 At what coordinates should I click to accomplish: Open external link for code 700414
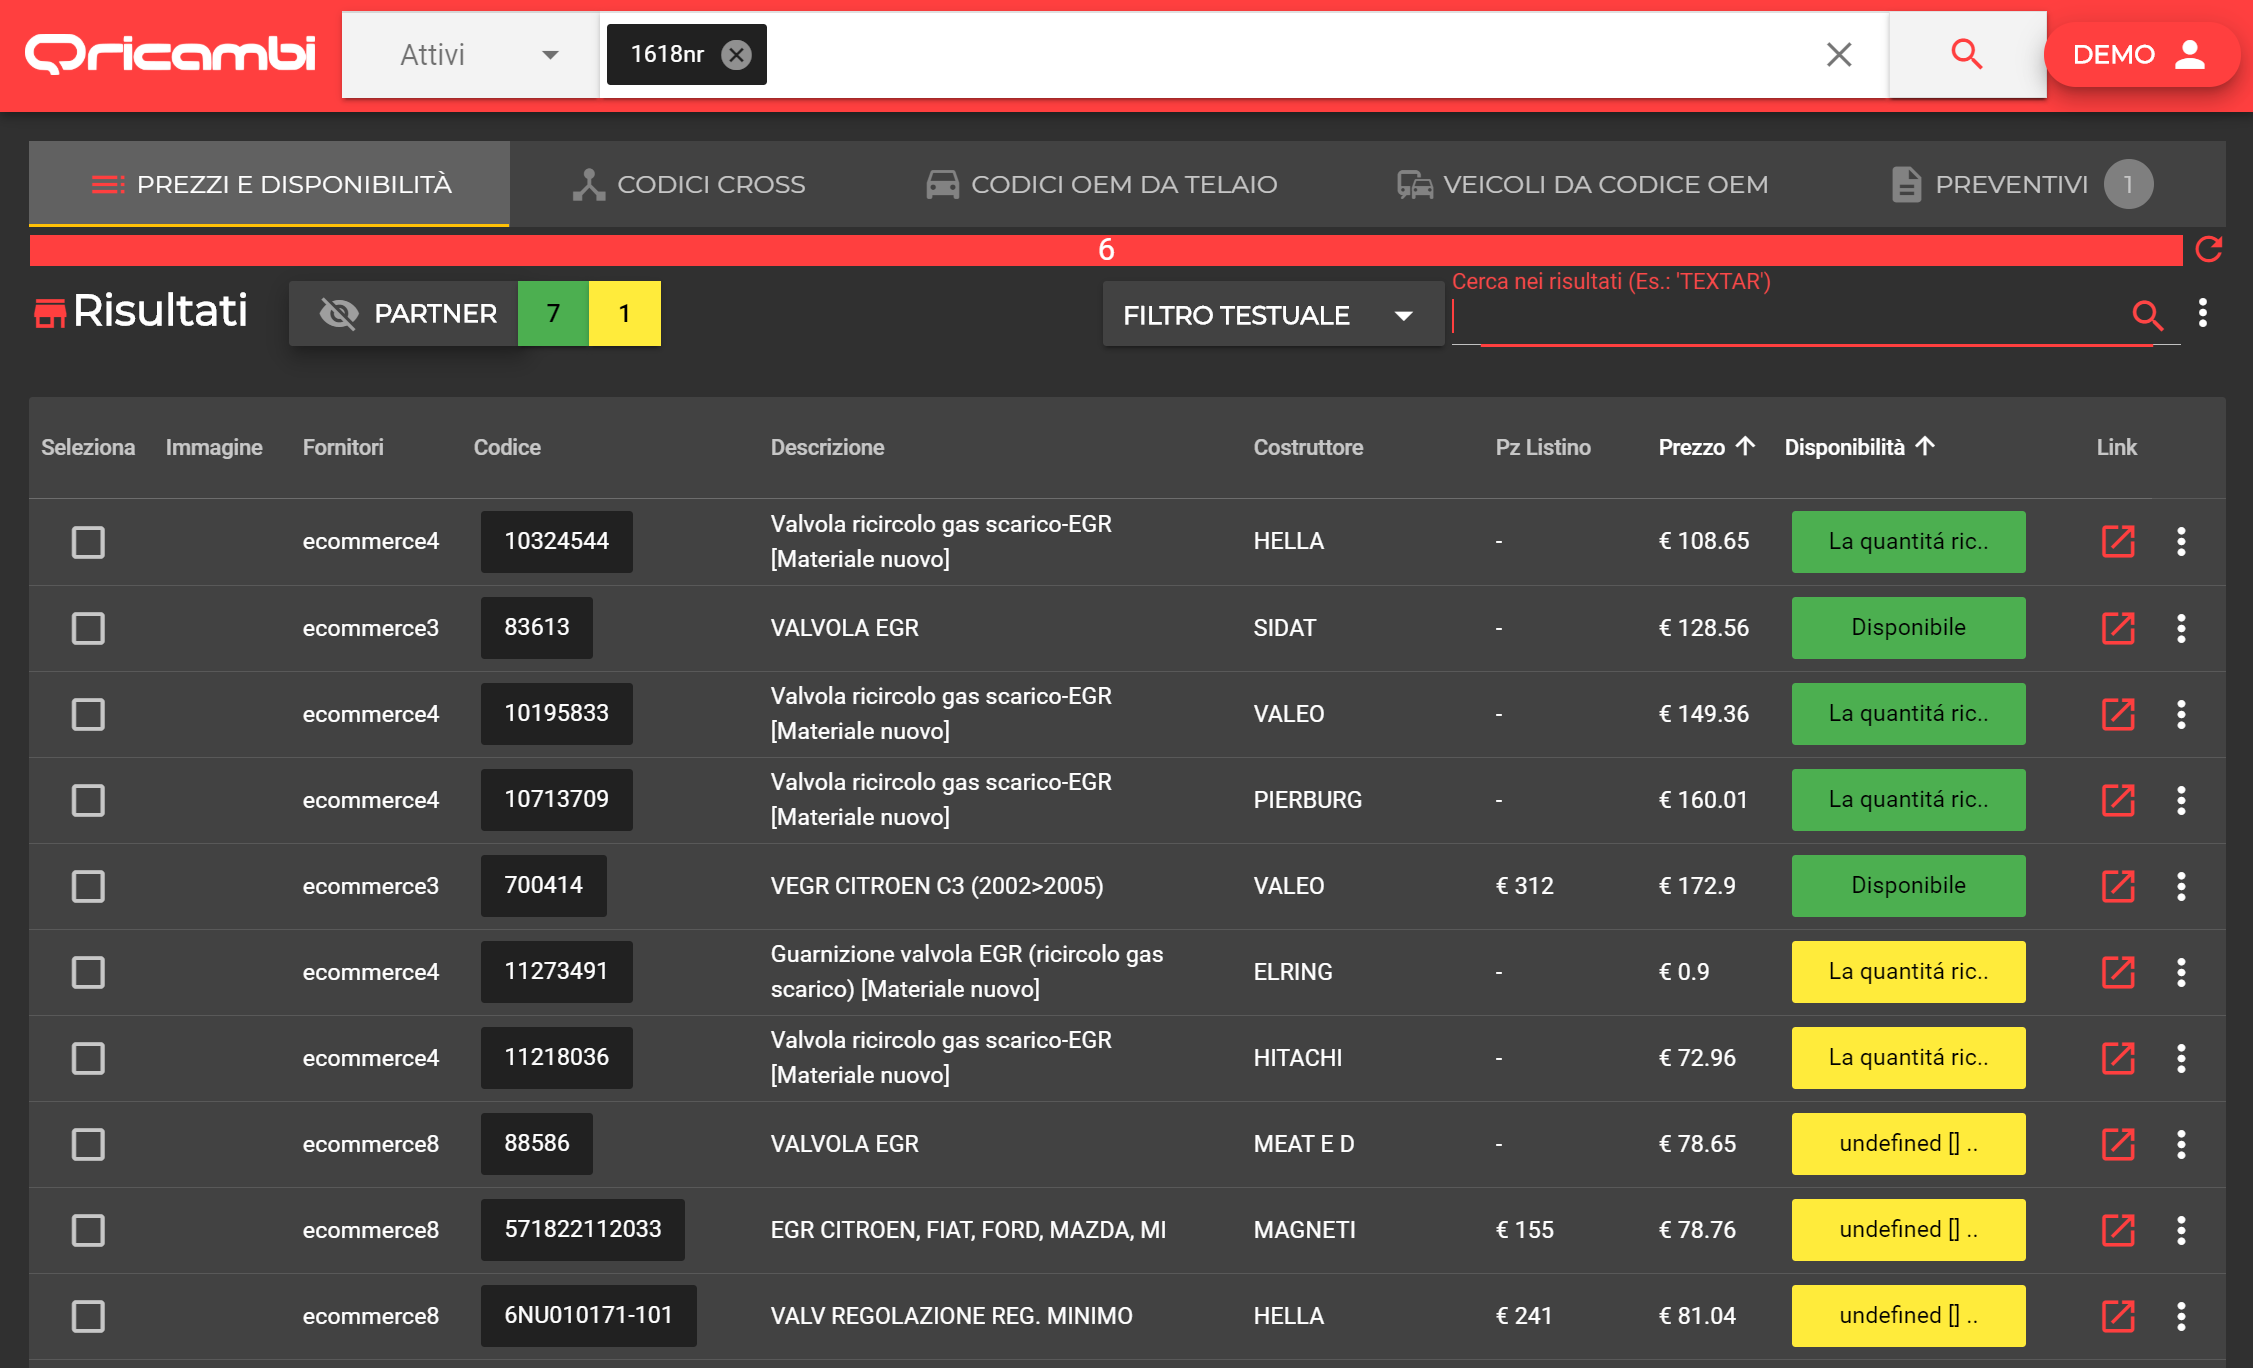point(2118,885)
